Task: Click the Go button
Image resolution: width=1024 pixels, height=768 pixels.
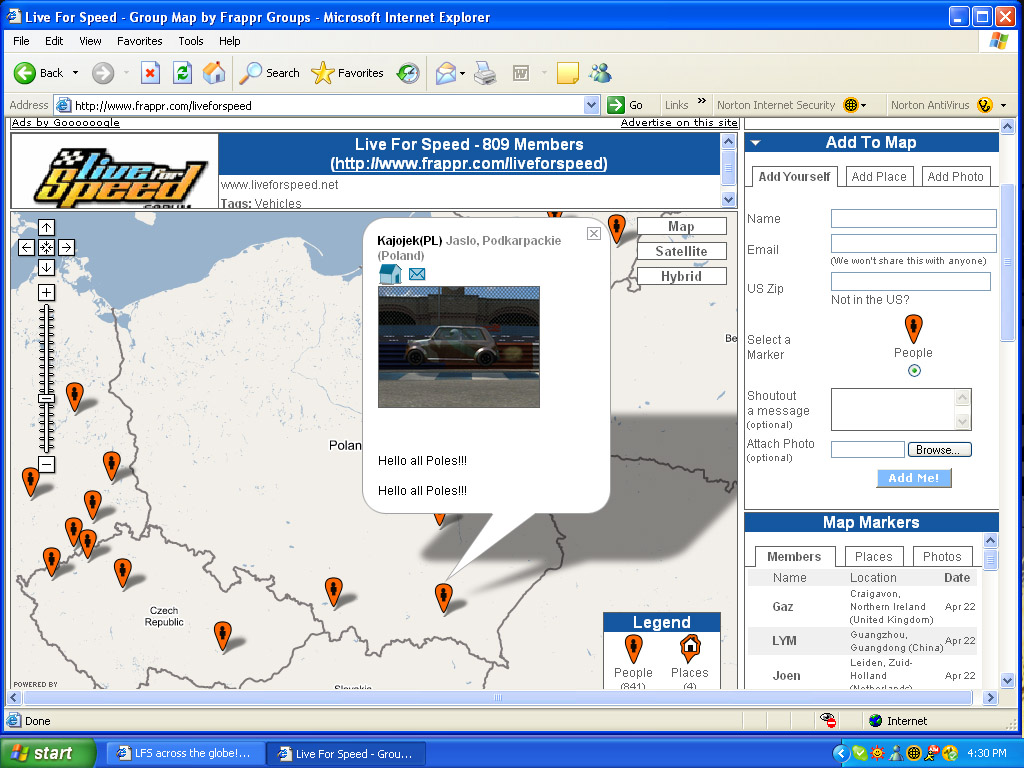Action: click(625, 105)
